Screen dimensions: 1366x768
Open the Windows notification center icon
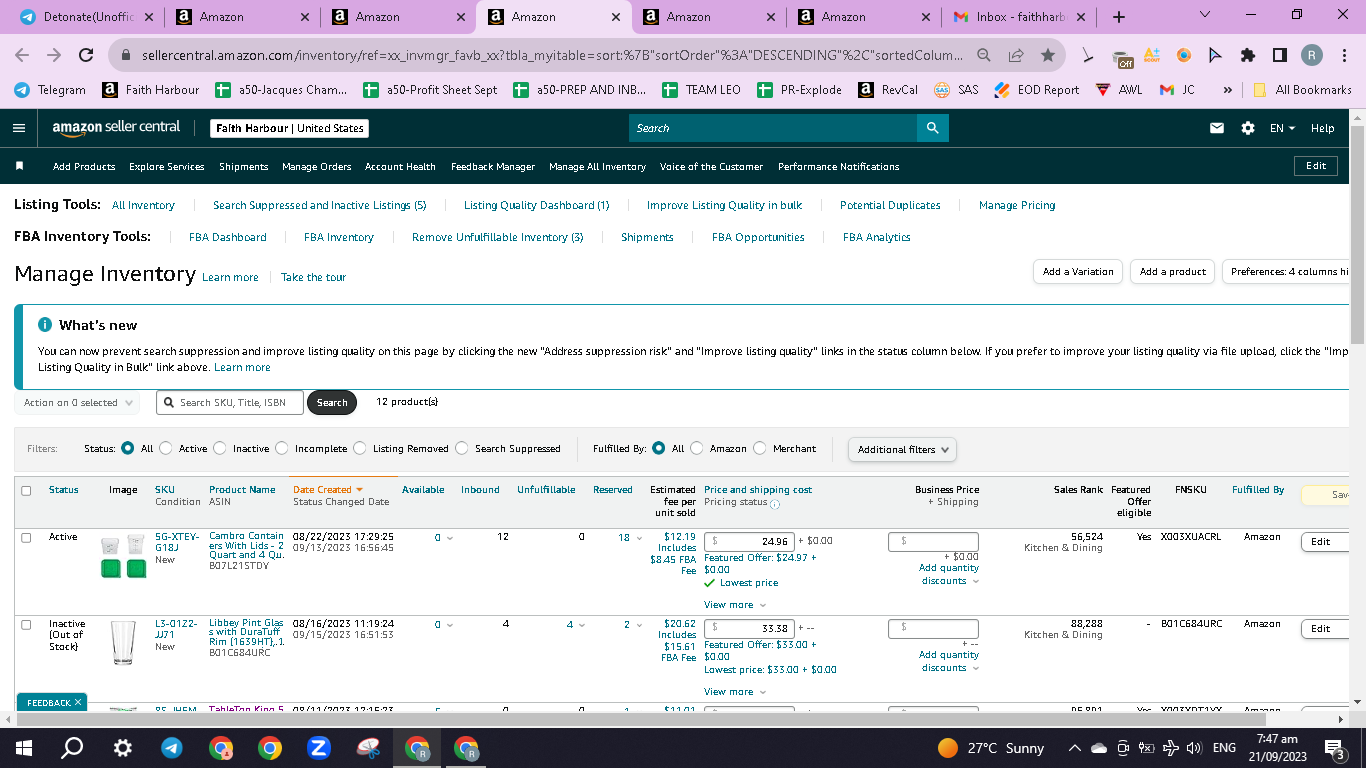(x=1334, y=748)
